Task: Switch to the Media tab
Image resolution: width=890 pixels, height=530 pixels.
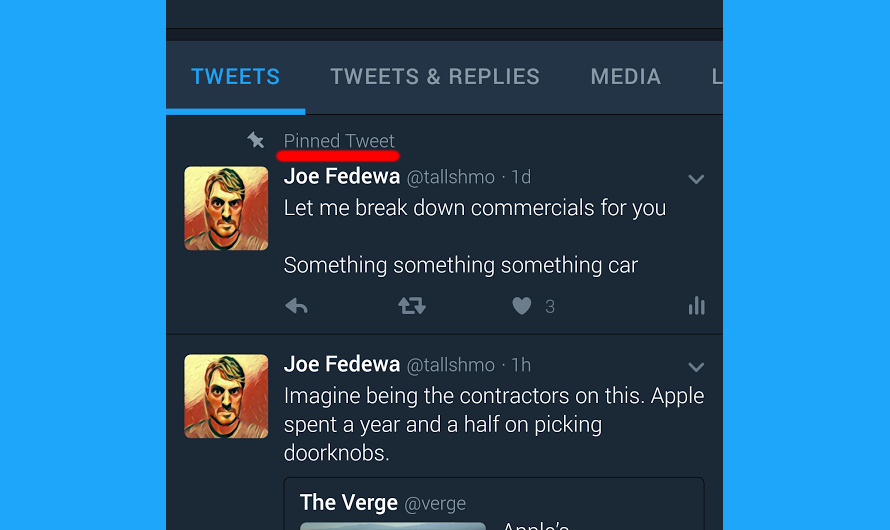Action: pos(625,77)
